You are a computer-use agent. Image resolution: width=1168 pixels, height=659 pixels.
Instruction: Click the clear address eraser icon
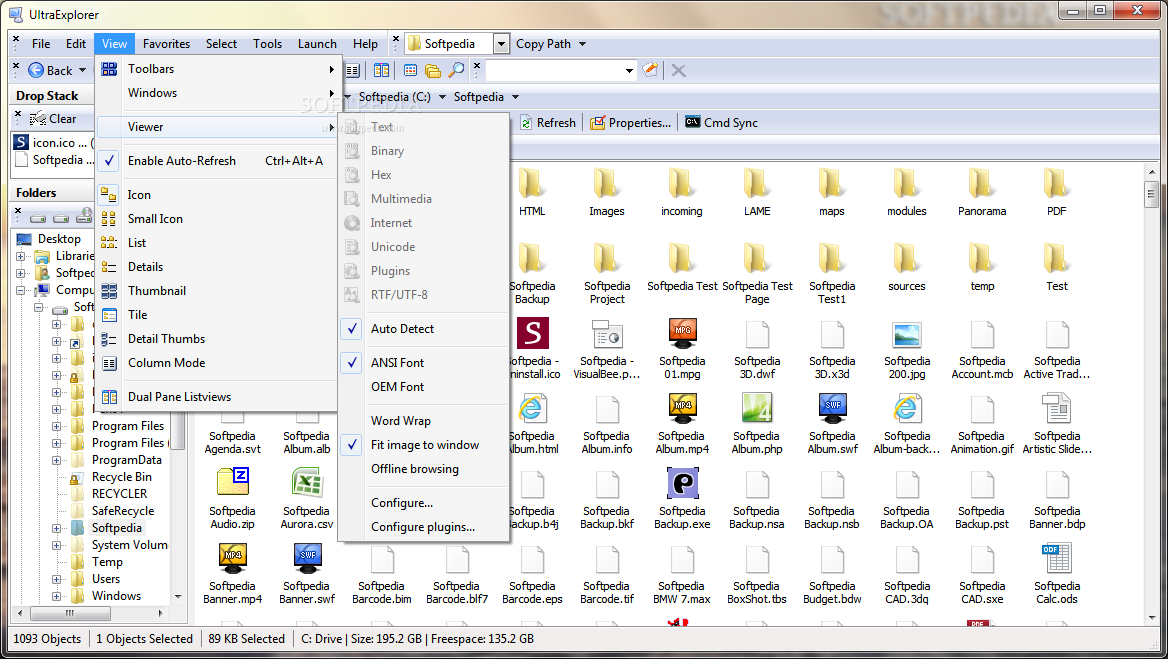point(650,70)
